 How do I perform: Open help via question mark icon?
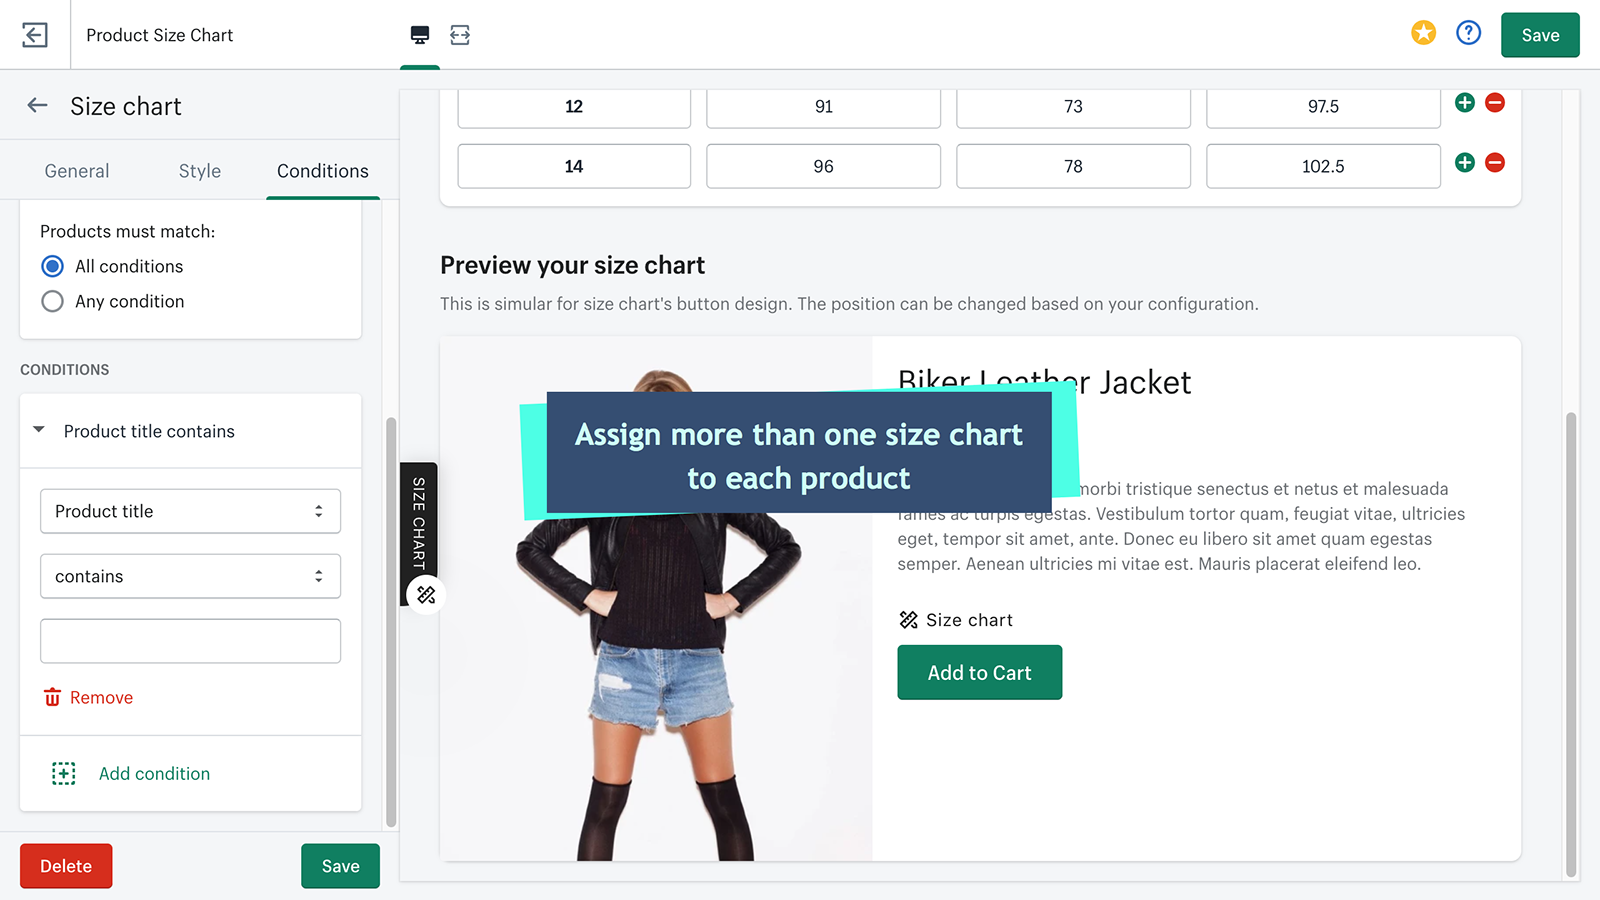click(x=1468, y=33)
